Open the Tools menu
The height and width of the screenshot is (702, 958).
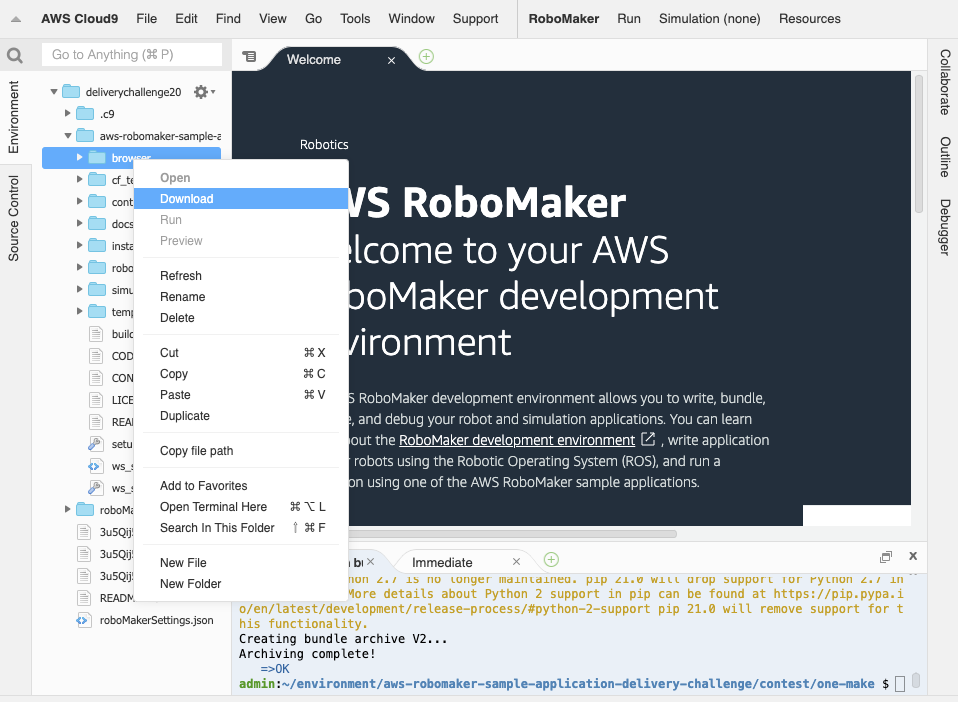[x=355, y=19]
